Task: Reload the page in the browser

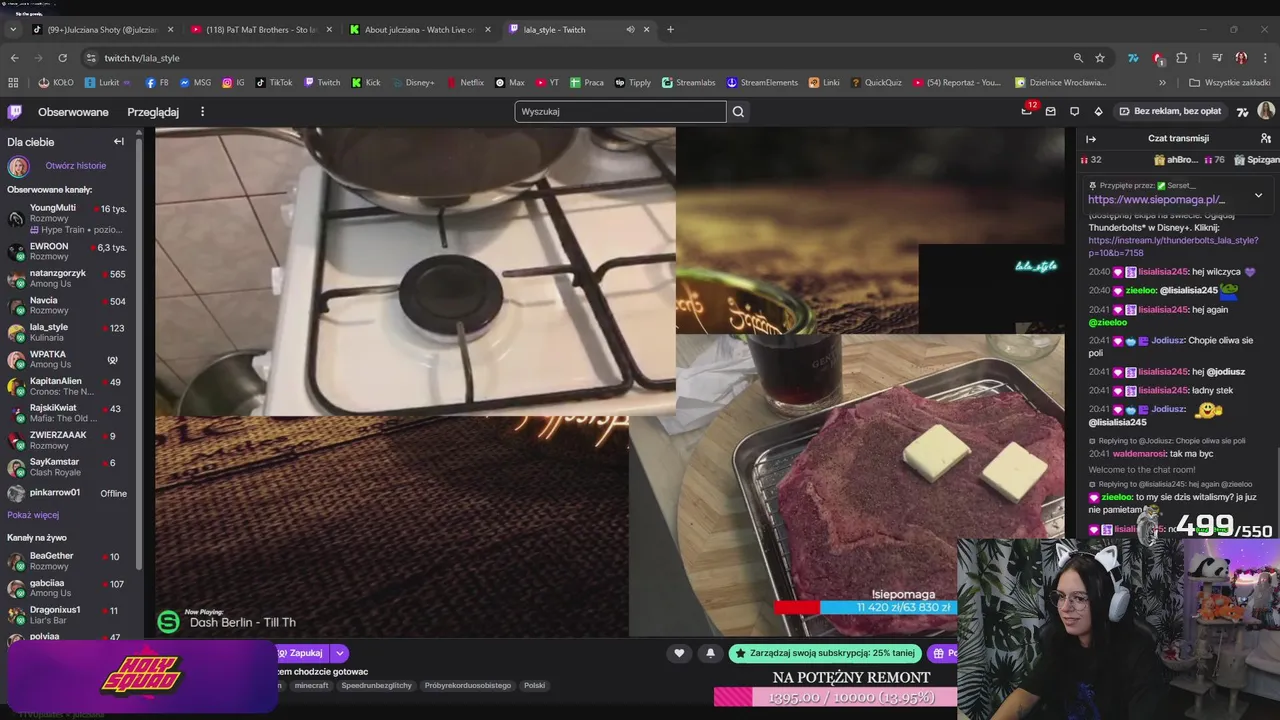Action: coord(62,58)
